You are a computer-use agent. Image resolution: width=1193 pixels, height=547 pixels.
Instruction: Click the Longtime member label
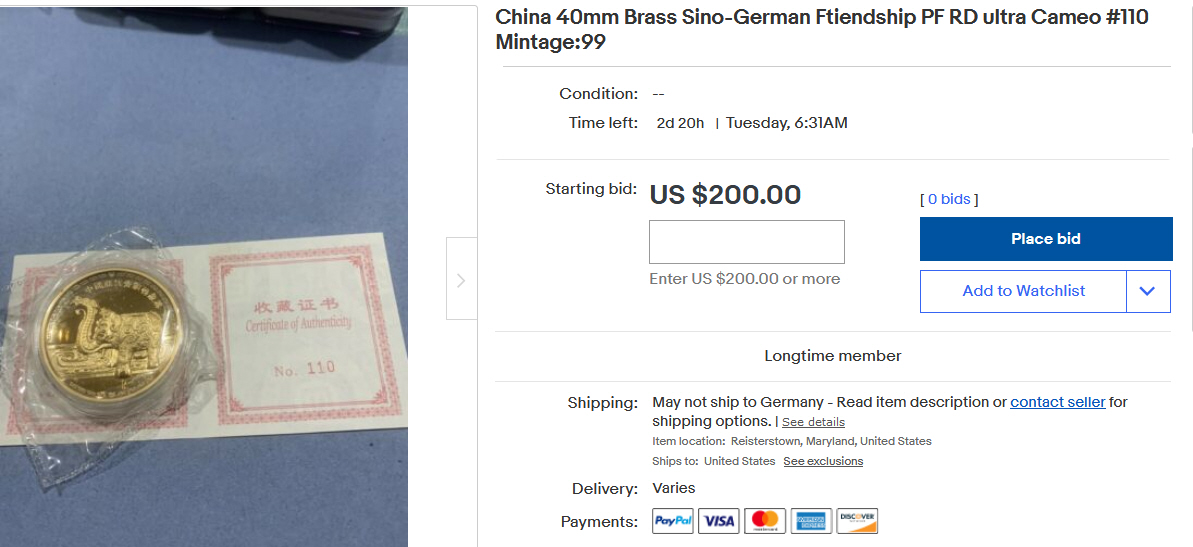[x=833, y=356]
